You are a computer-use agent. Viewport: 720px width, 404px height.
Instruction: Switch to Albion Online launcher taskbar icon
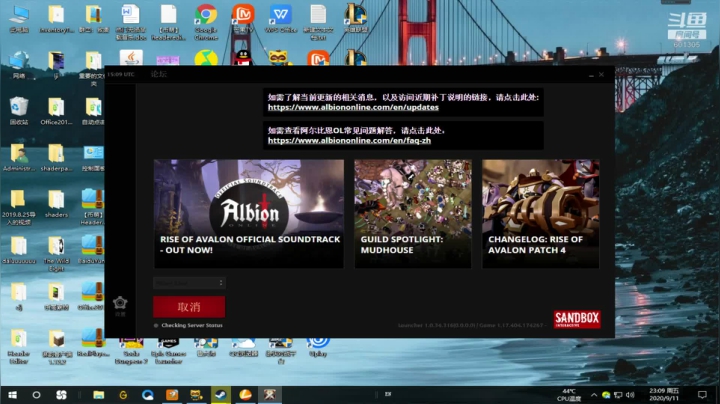[x=270, y=395]
